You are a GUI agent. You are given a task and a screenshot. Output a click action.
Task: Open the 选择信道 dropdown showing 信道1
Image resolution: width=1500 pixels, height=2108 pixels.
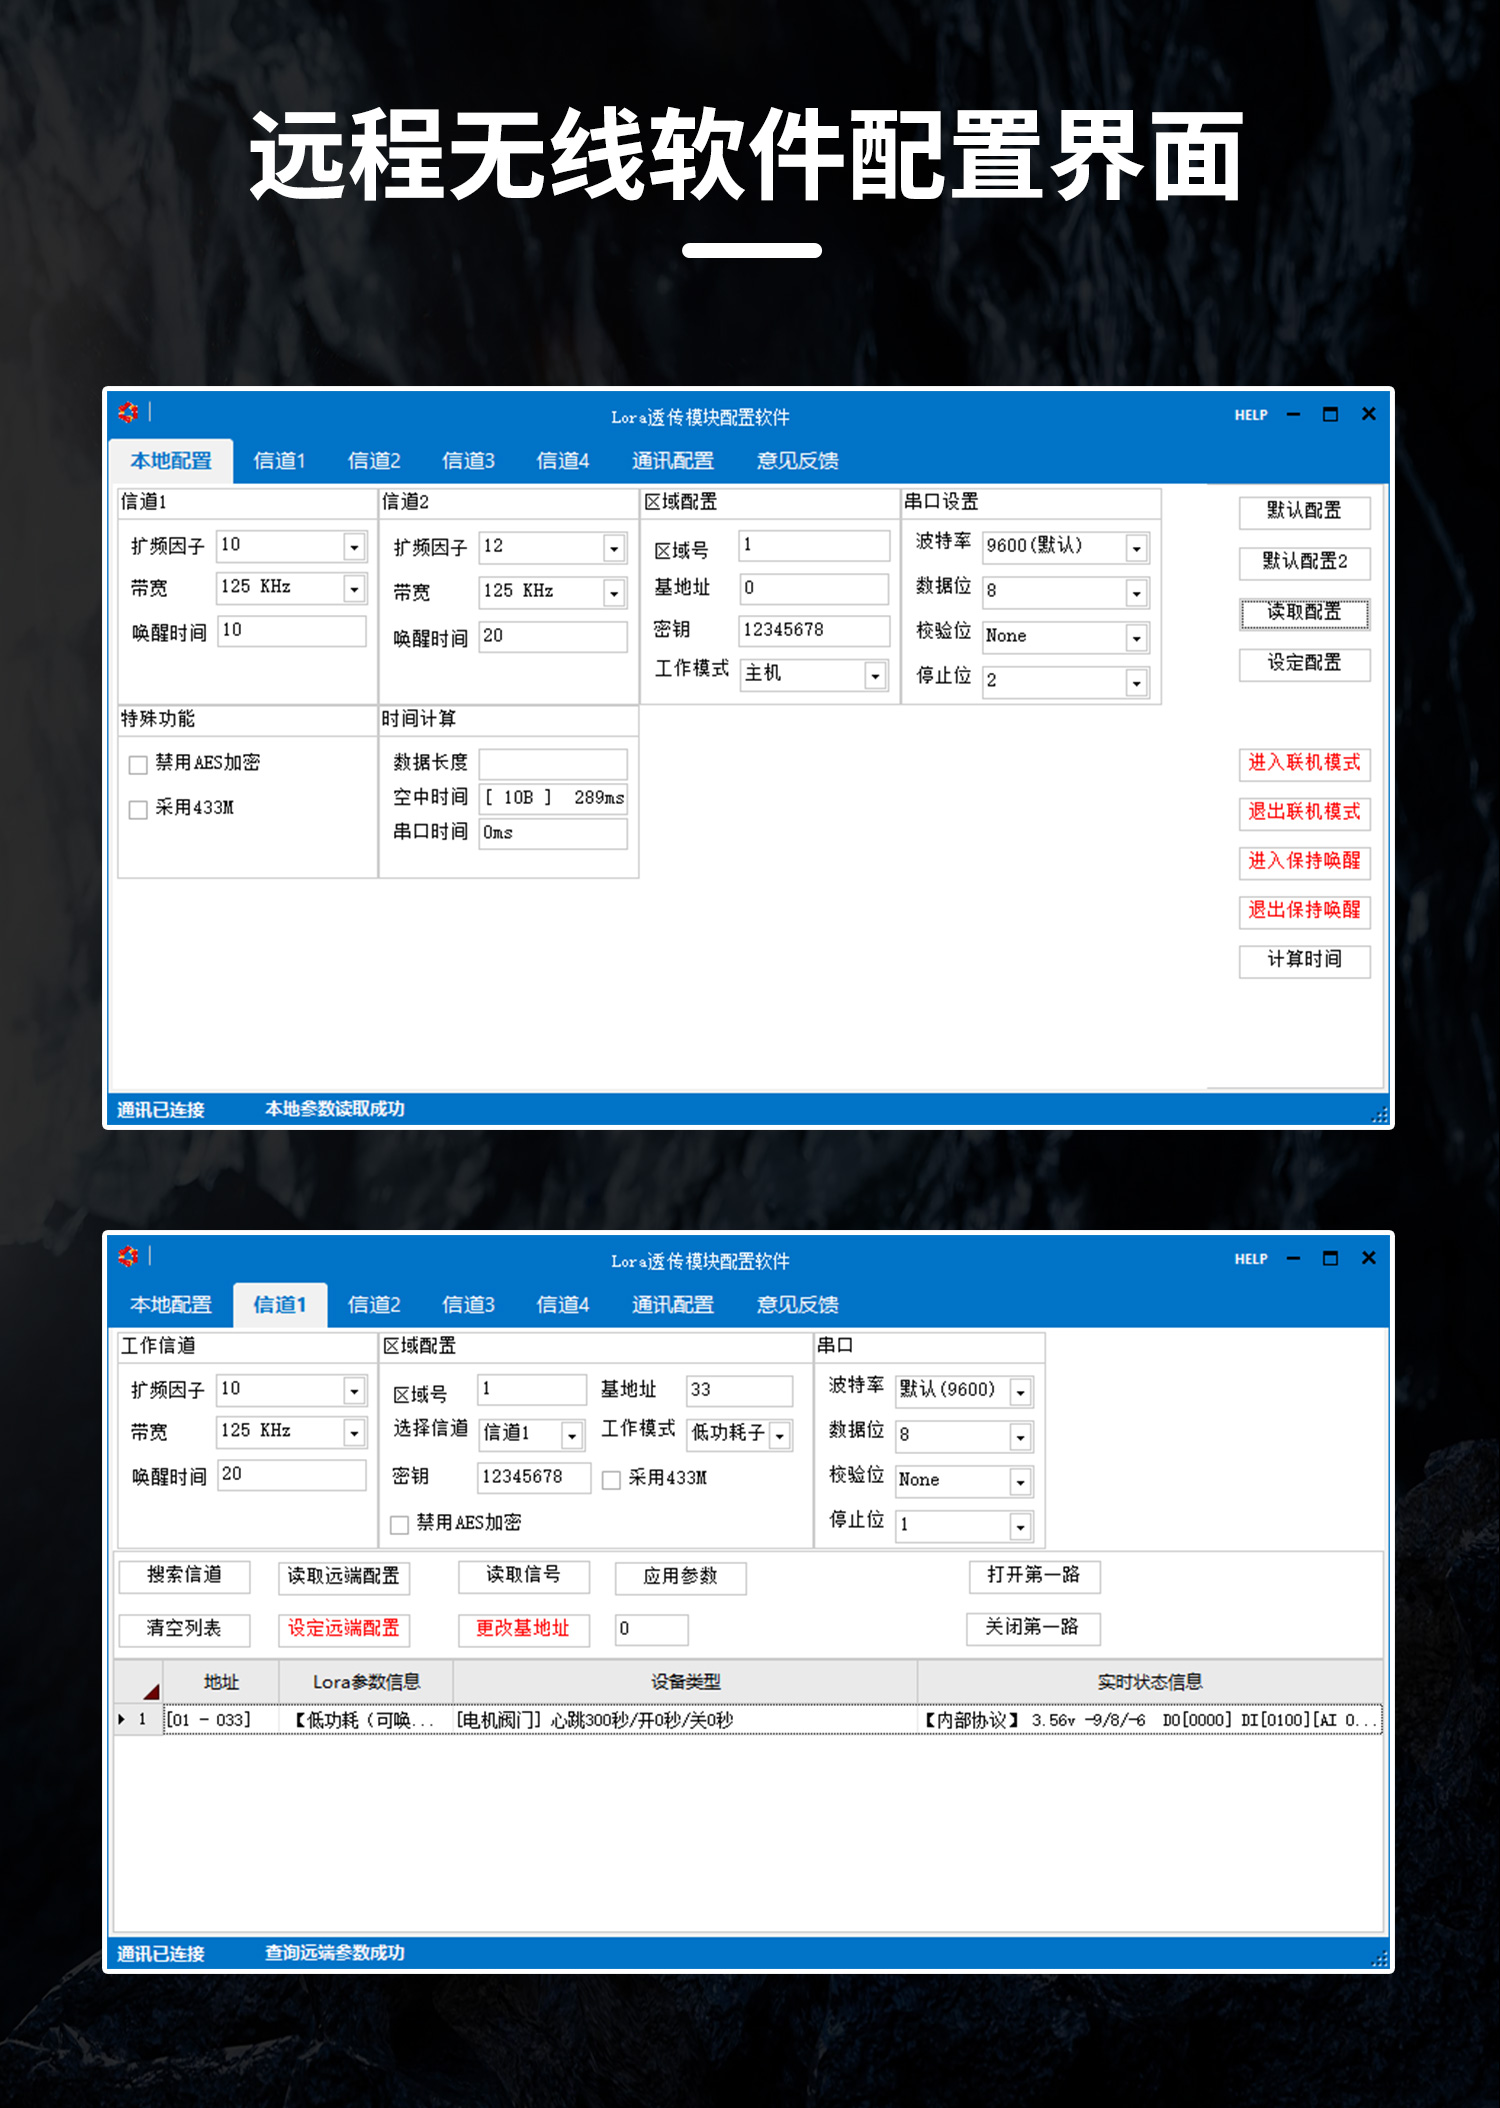tap(571, 1436)
